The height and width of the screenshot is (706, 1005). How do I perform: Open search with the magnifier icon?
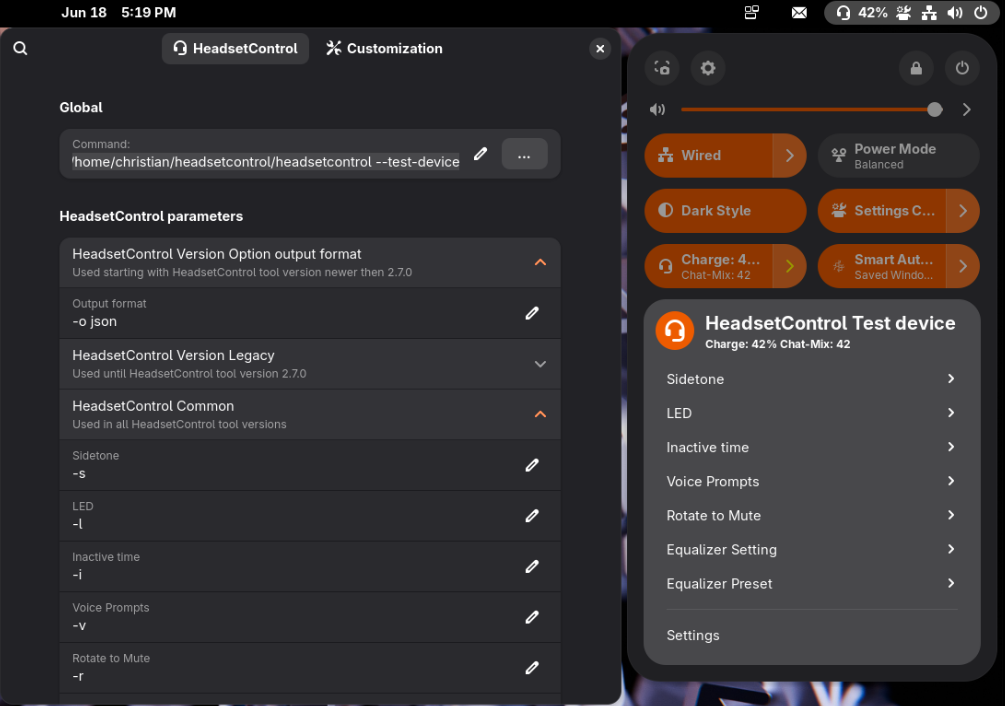click(x=21, y=49)
